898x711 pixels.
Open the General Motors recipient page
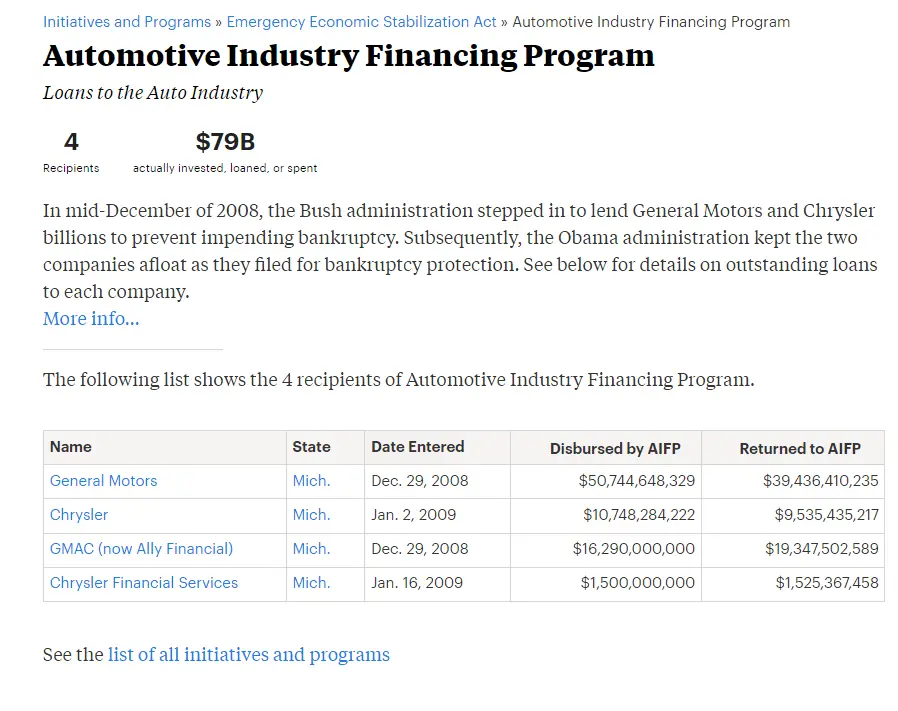[x=104, y=481]
